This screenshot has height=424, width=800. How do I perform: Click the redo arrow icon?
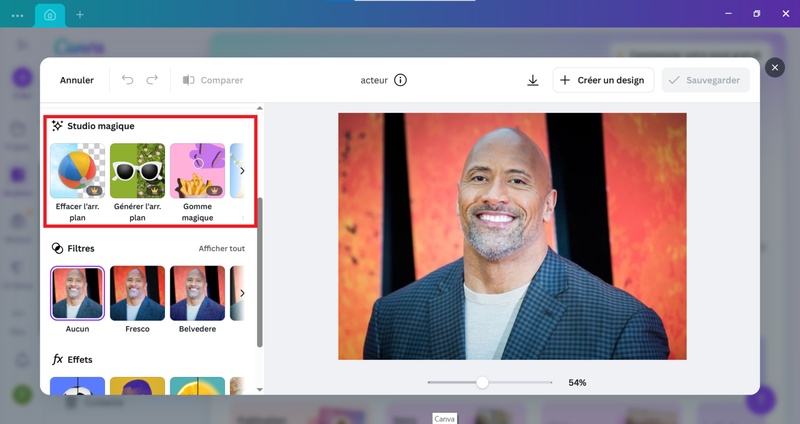[x=152, y=80]
